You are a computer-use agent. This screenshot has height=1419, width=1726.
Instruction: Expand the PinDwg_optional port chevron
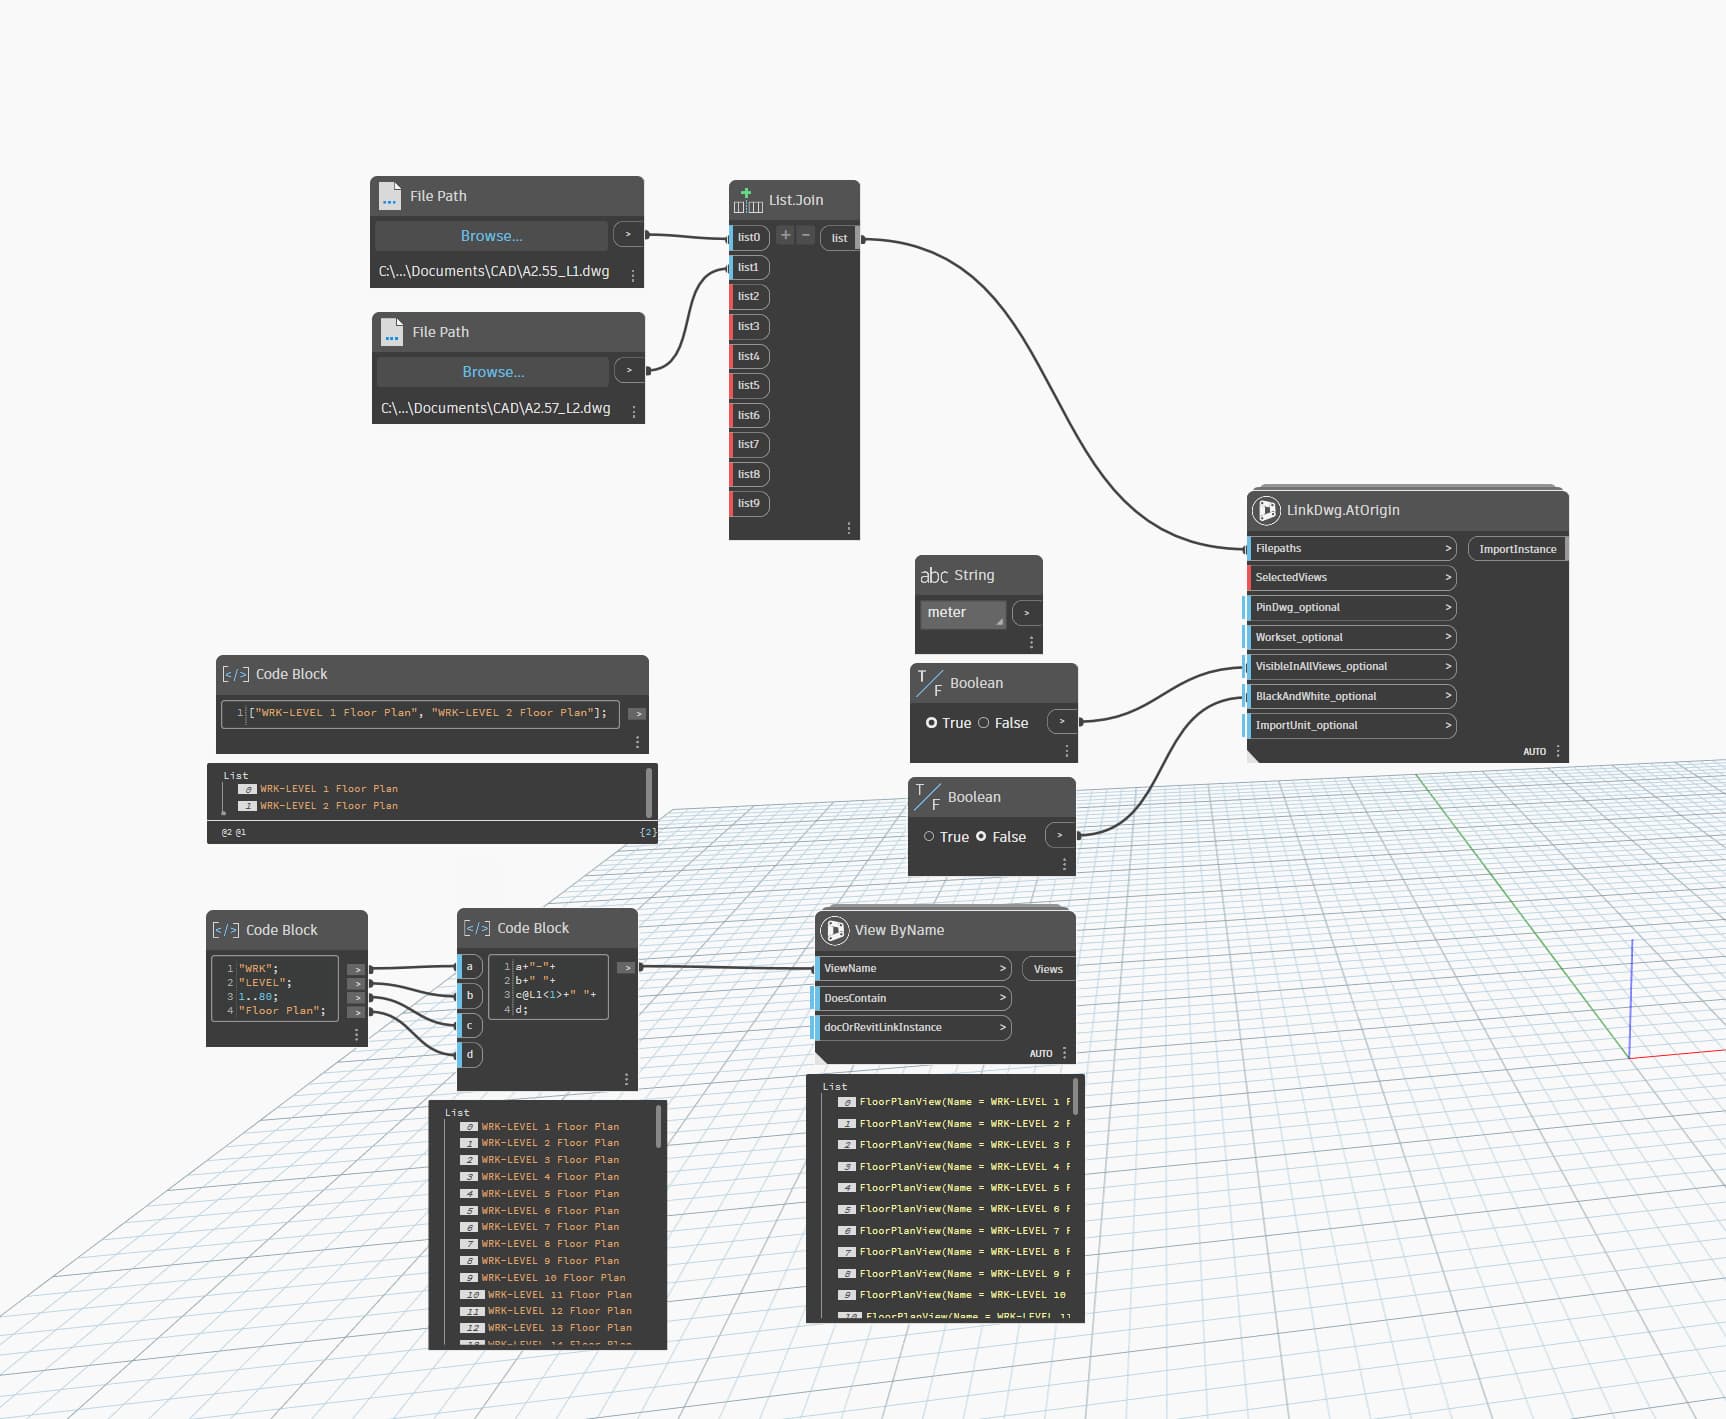coord(1447,607)
